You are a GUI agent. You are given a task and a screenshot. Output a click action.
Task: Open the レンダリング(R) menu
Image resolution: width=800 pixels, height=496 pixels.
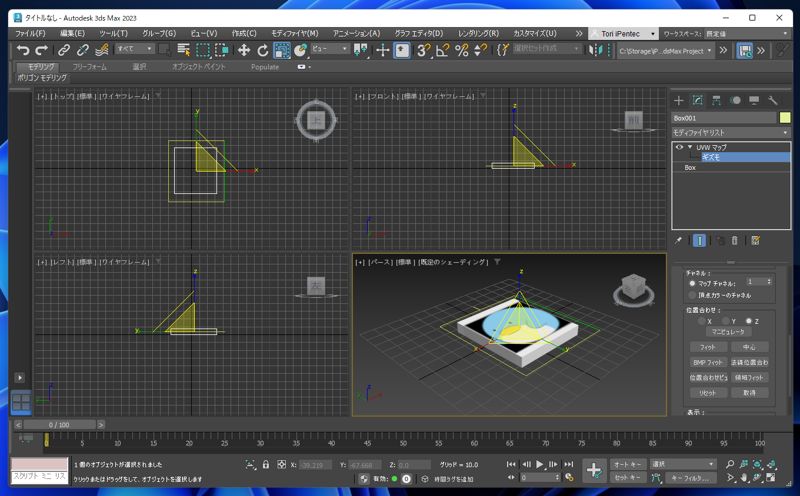[478, 33]
